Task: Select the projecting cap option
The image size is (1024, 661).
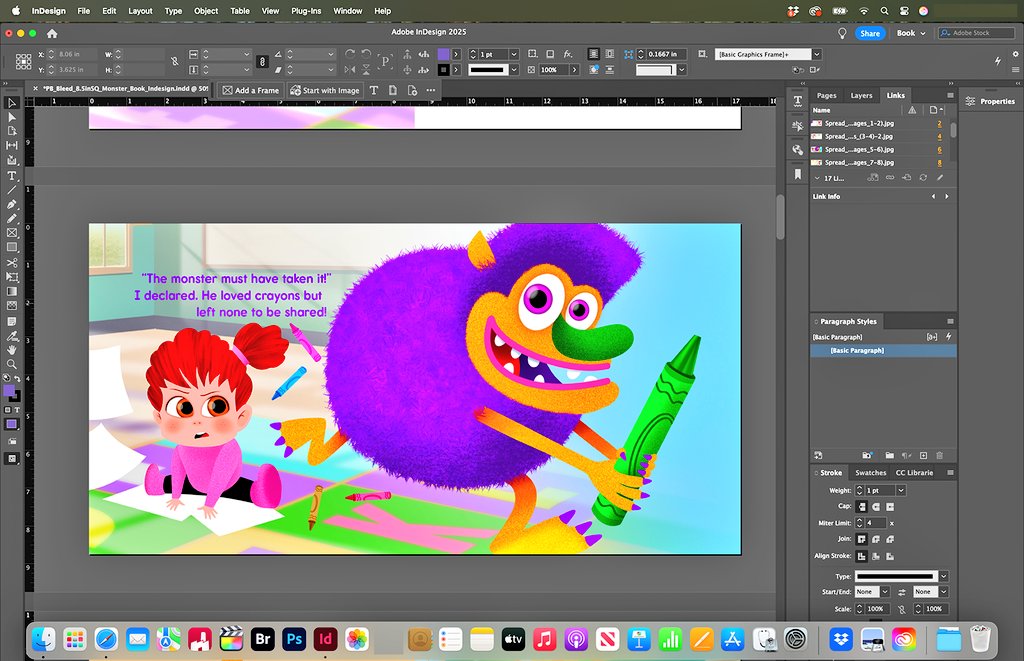Action: coord(890,507)
